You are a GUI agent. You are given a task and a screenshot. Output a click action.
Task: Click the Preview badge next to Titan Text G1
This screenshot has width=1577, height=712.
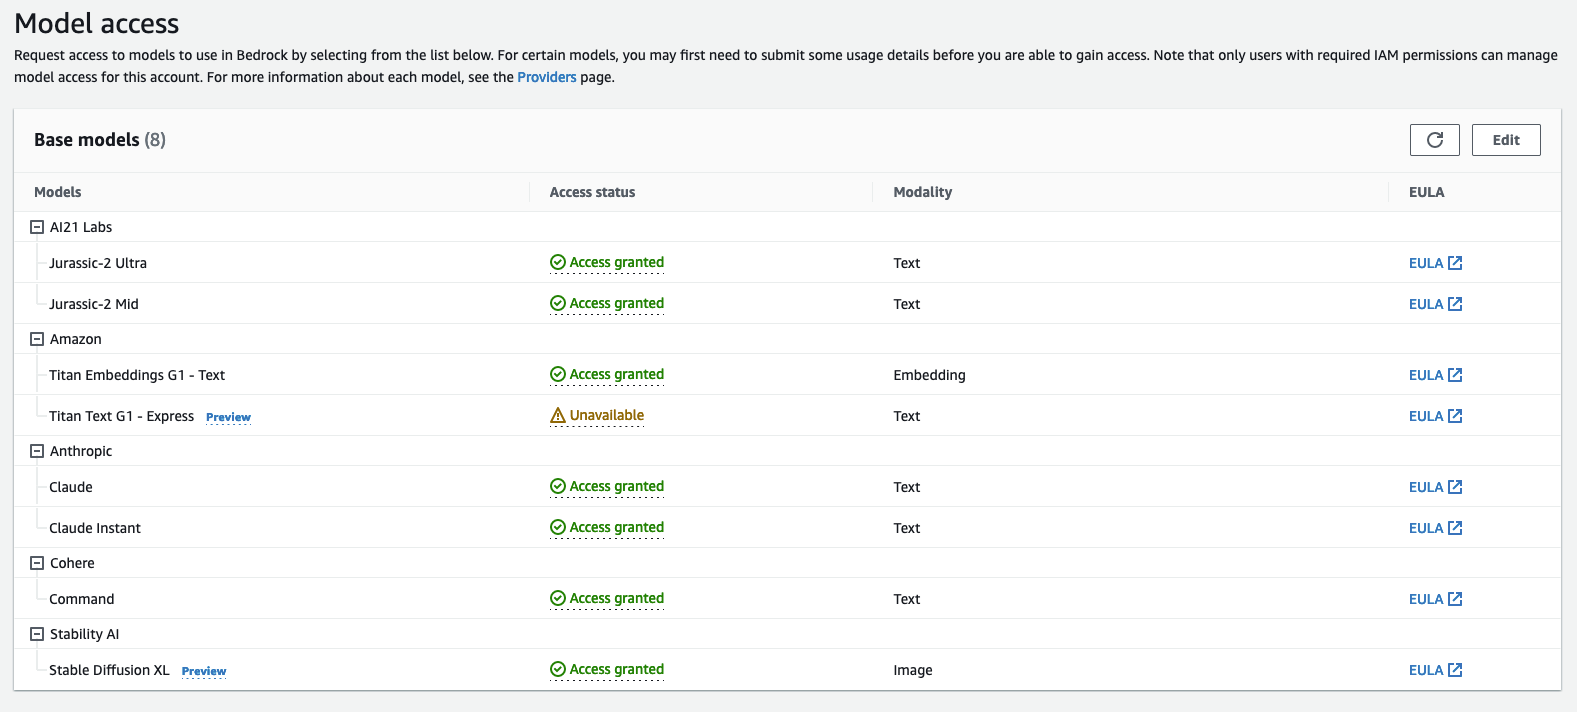tap(228, 417)
